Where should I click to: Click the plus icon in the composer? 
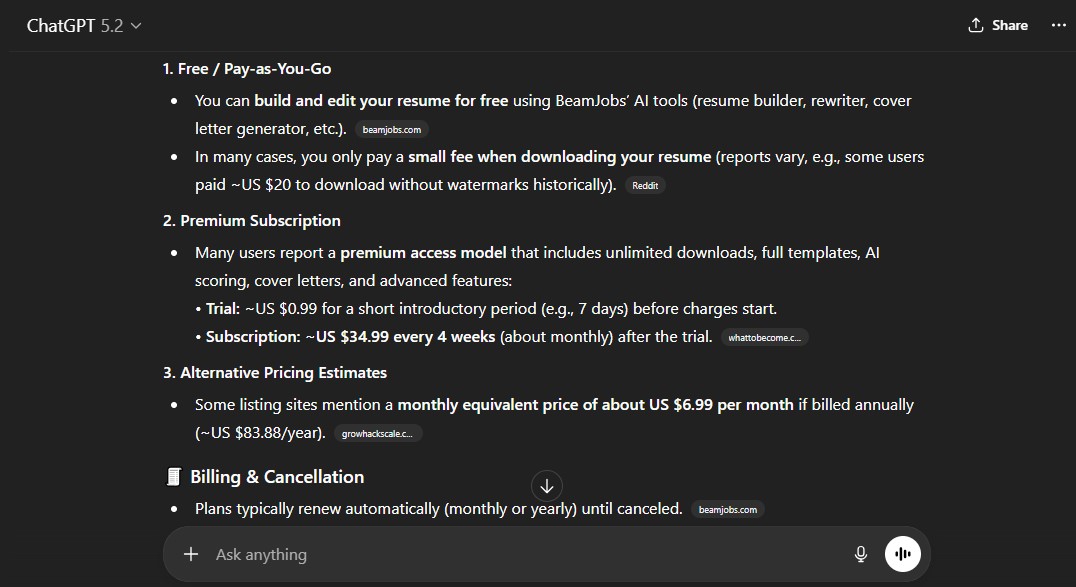[x=190, y=553]
